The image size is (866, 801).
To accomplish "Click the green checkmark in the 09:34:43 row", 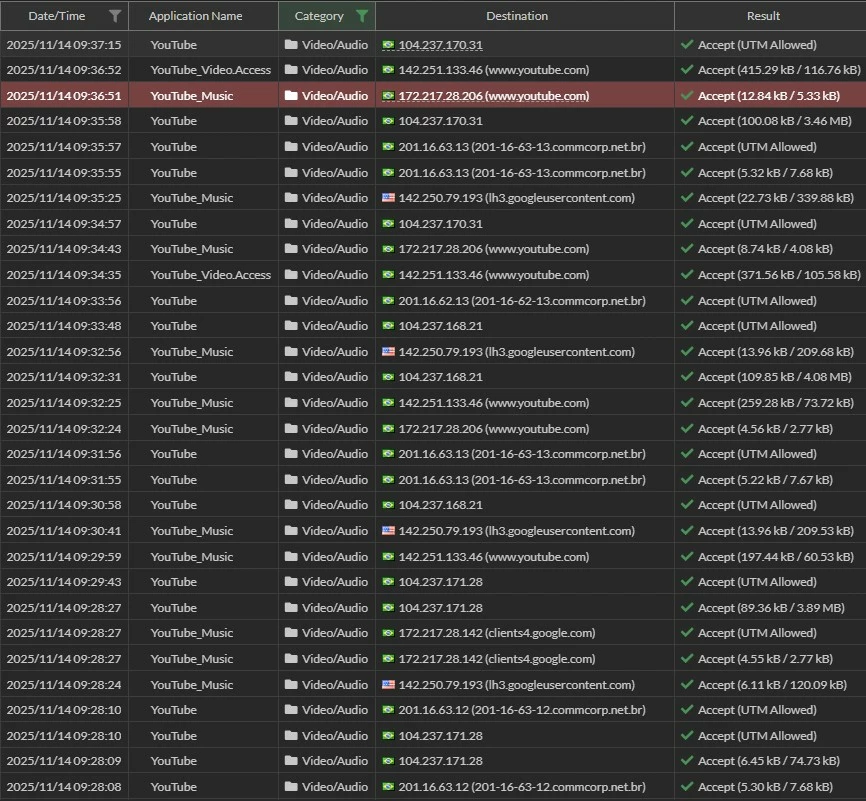I will (x=687, y=249).
